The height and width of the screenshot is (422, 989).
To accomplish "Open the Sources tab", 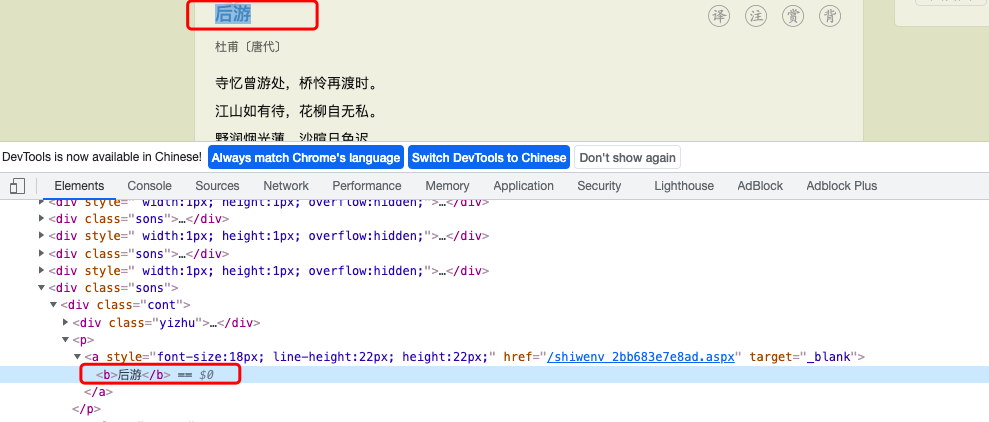I will tap(217, 185).
